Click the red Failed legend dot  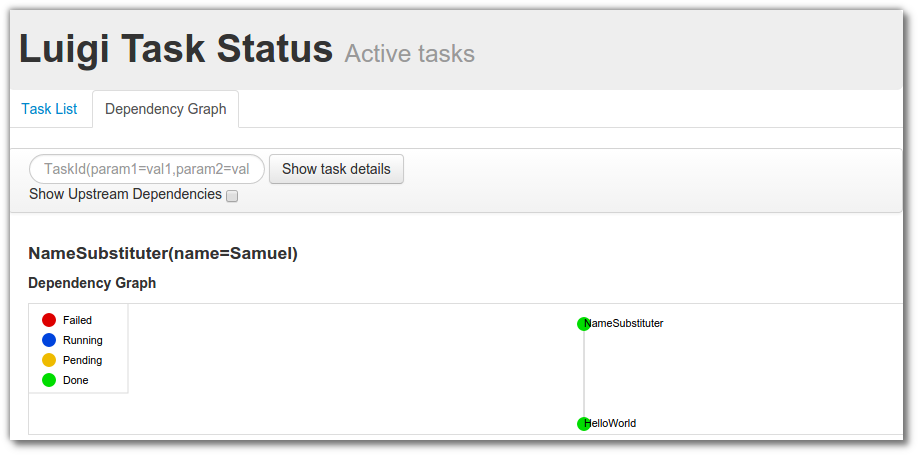click(x=49, y=320)
